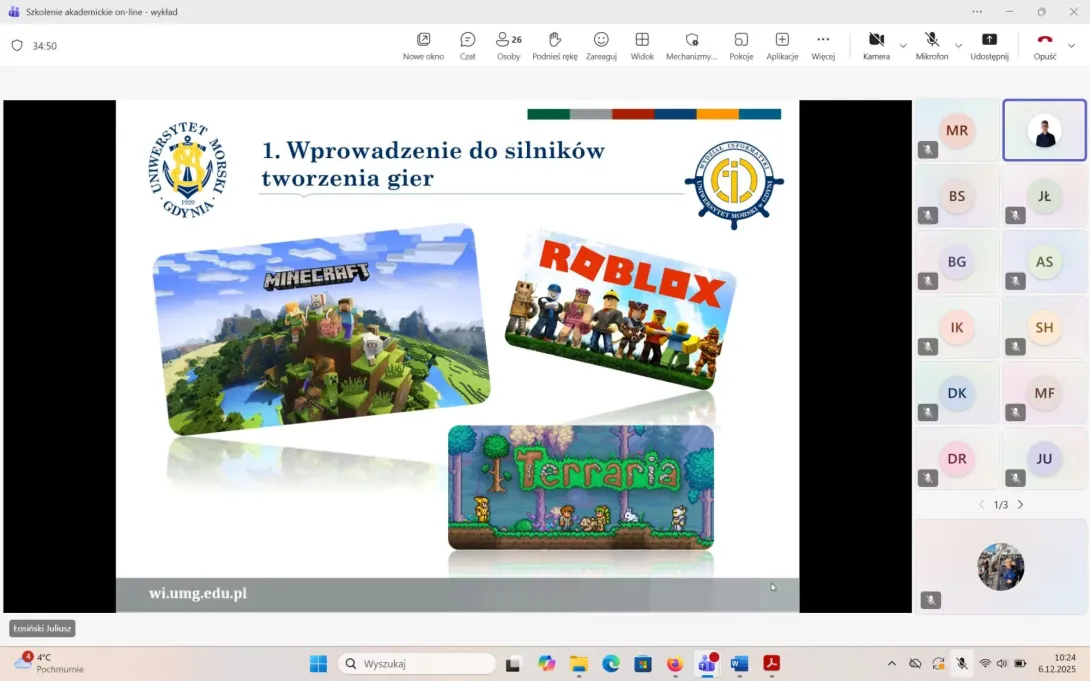Go to next participants page
The image size is (1090, 681).
coord(1020,505)
